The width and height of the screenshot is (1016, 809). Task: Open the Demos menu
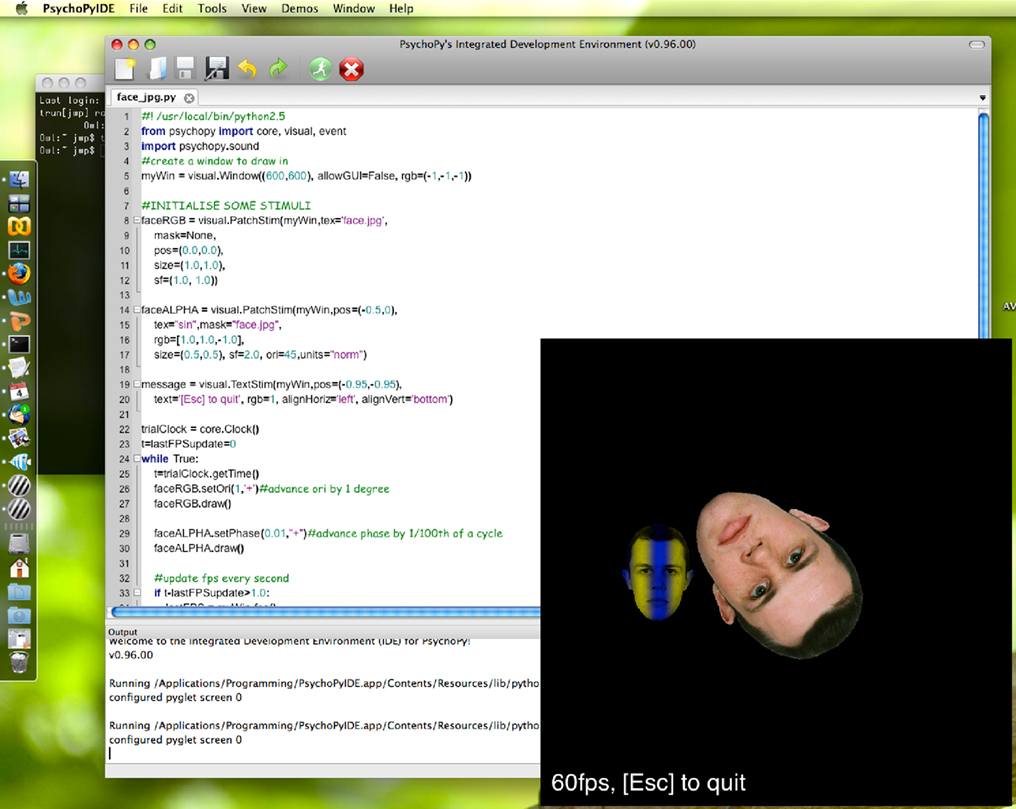pyautogui.click(x=299, y=8)
